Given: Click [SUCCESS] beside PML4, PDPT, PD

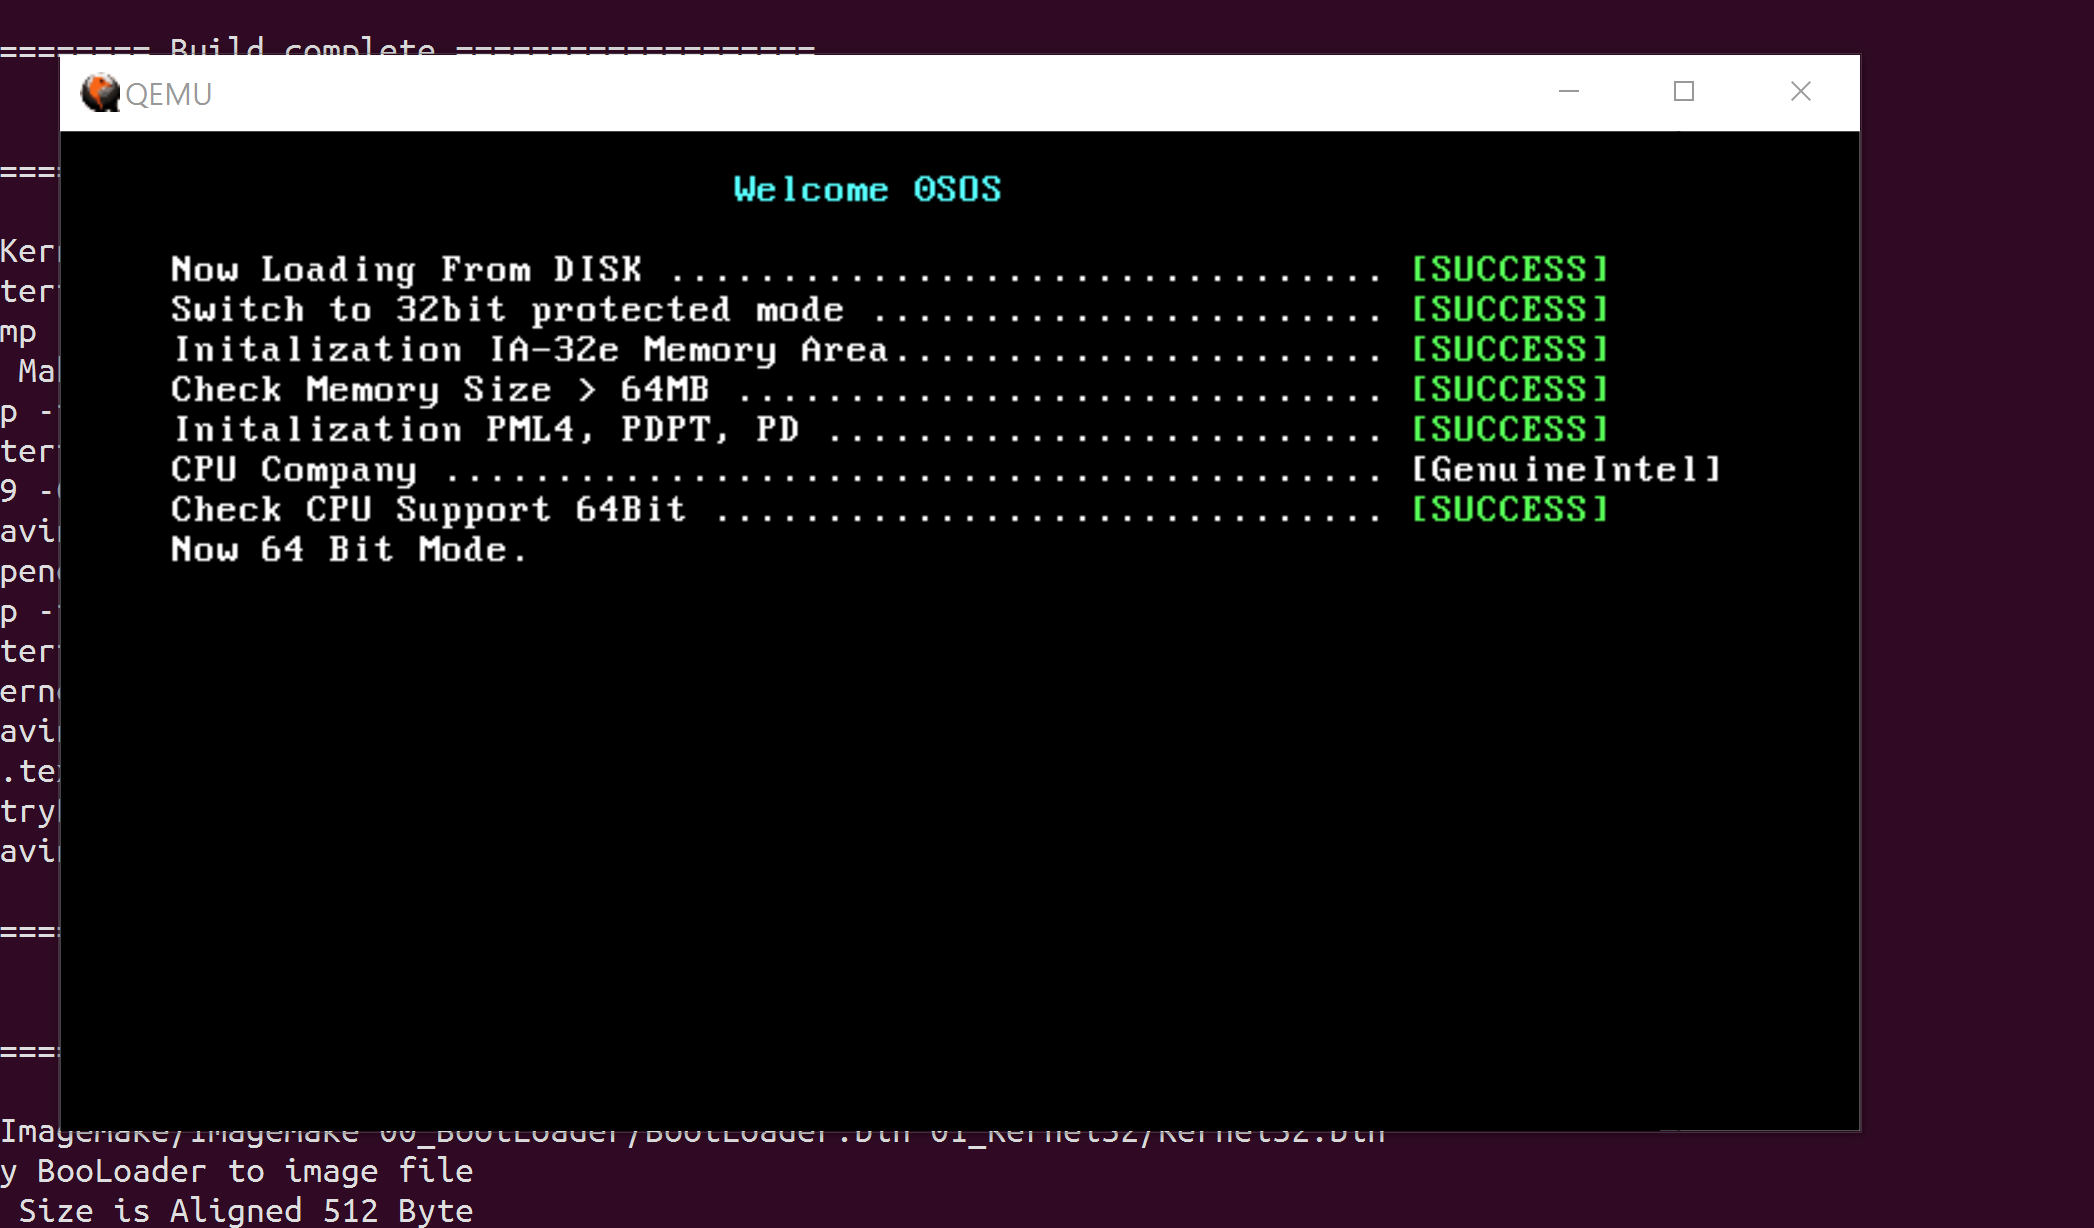Looking at the screenshot, I should click(x=1510, y=429).
